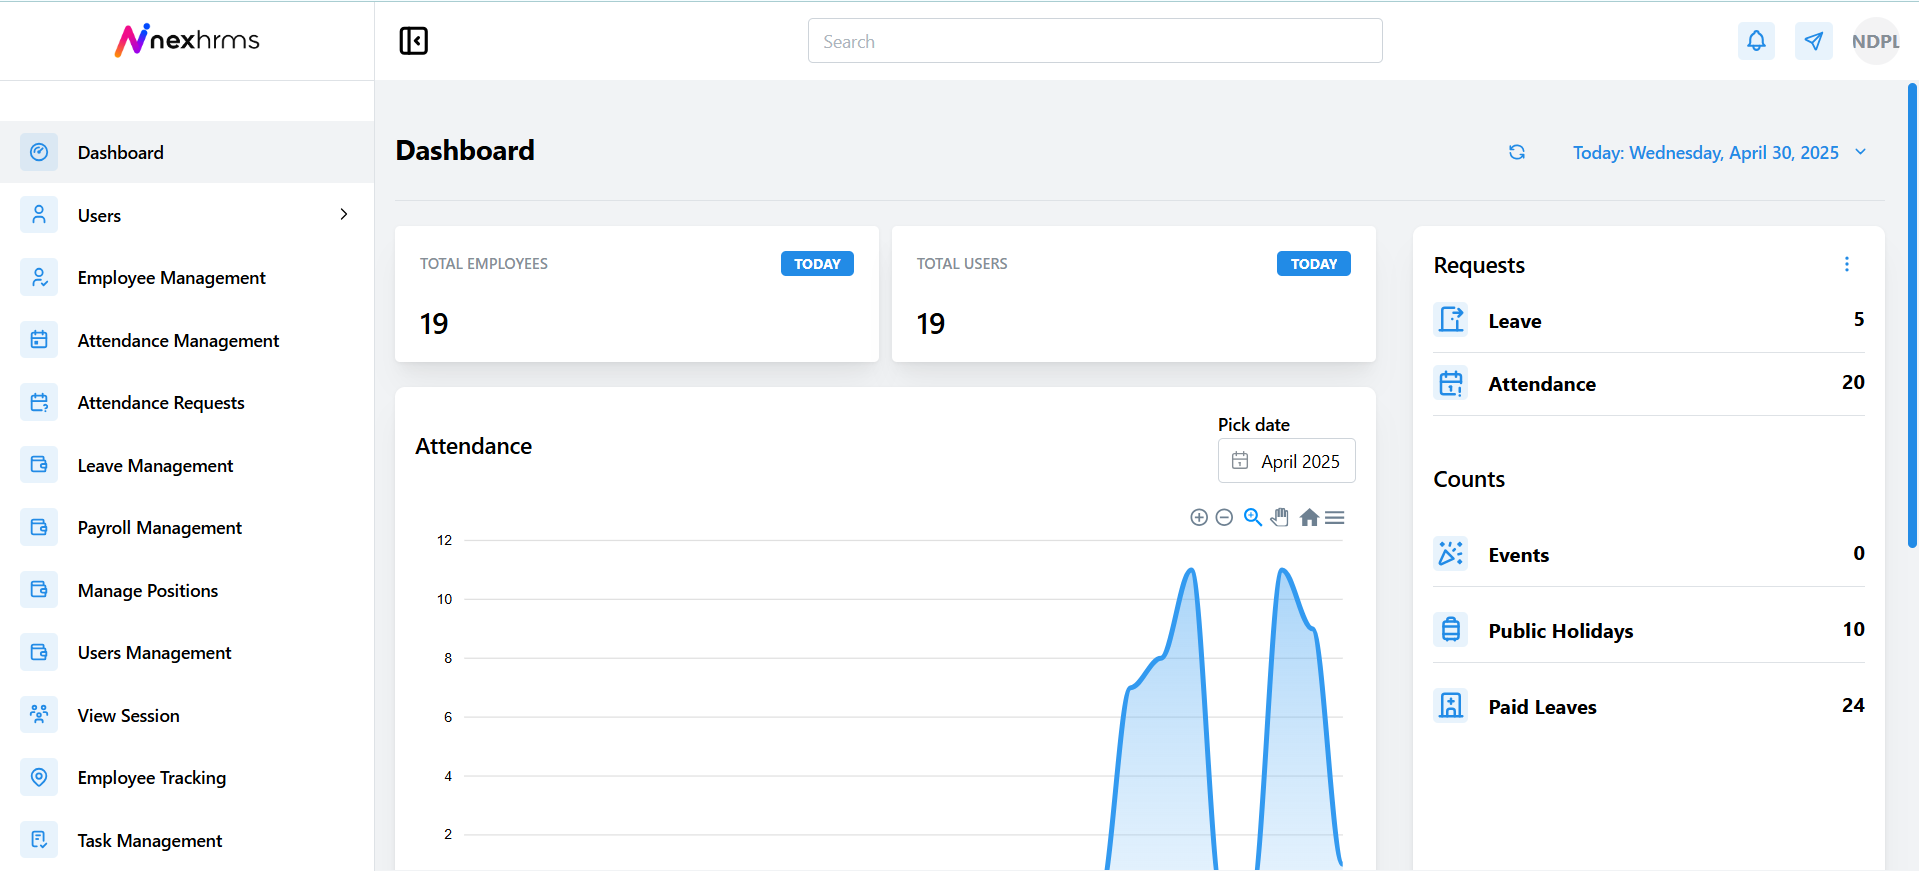This screenshot has height=871, width=1919.
Task: Open Employee Tracking page
Action: coord(187,777)
